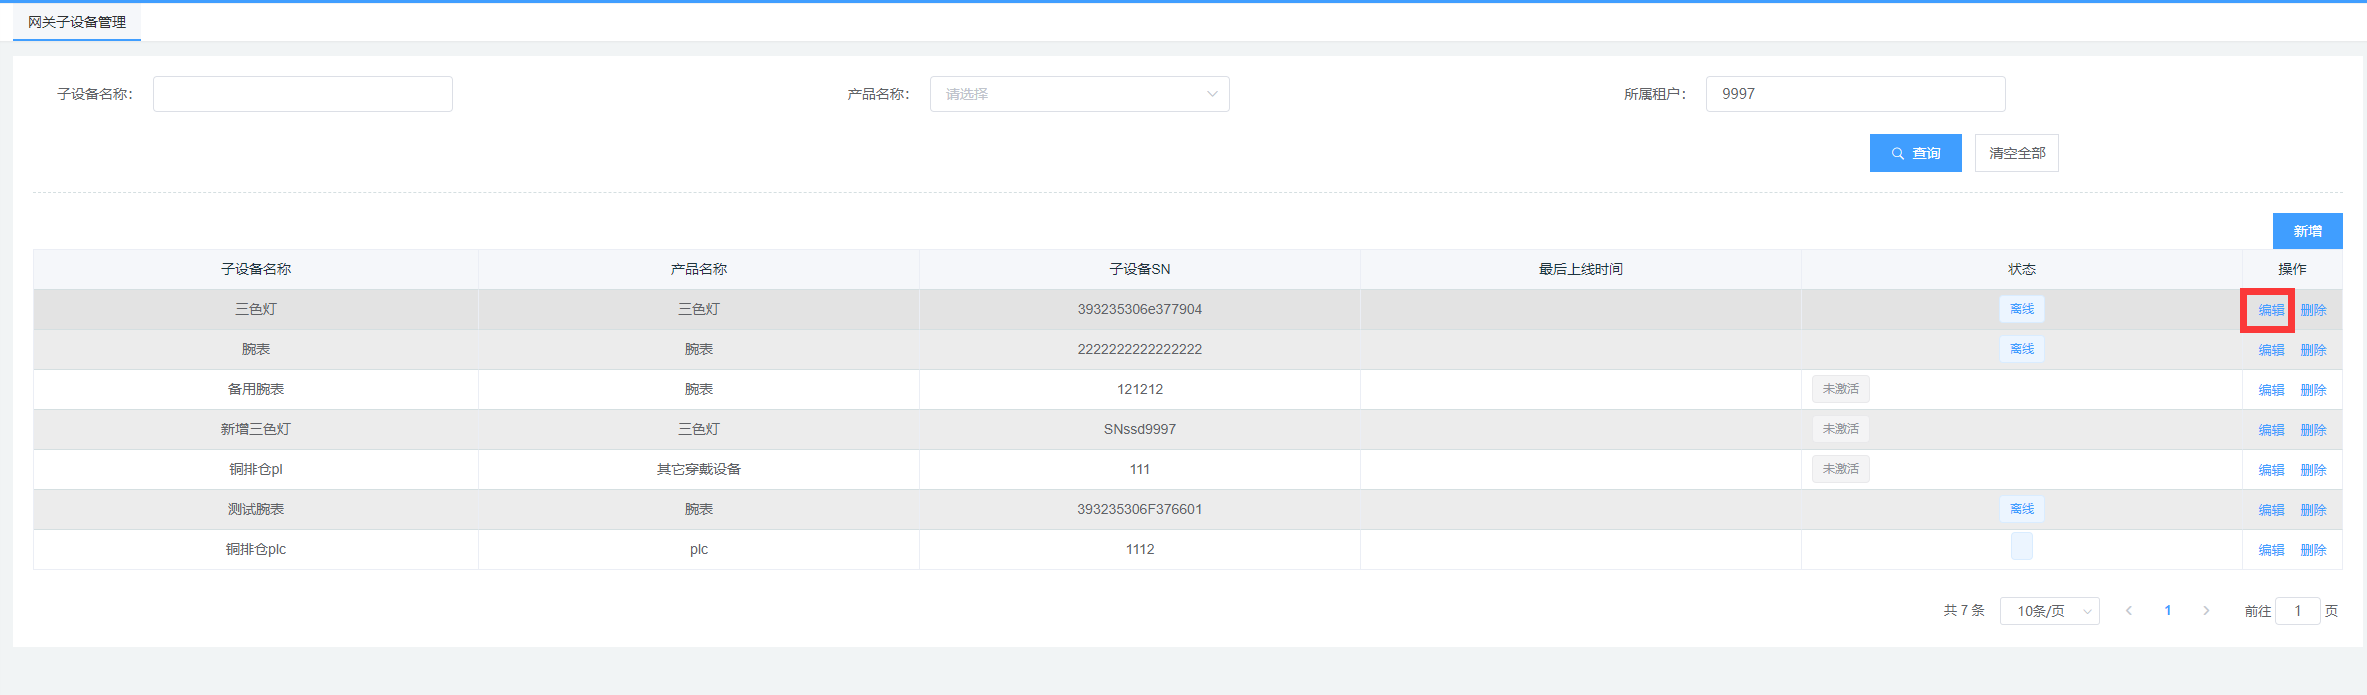Screen dimensions: 2367x695
Task: Click page number 1 in pagination
Action: click(2168, 611)
